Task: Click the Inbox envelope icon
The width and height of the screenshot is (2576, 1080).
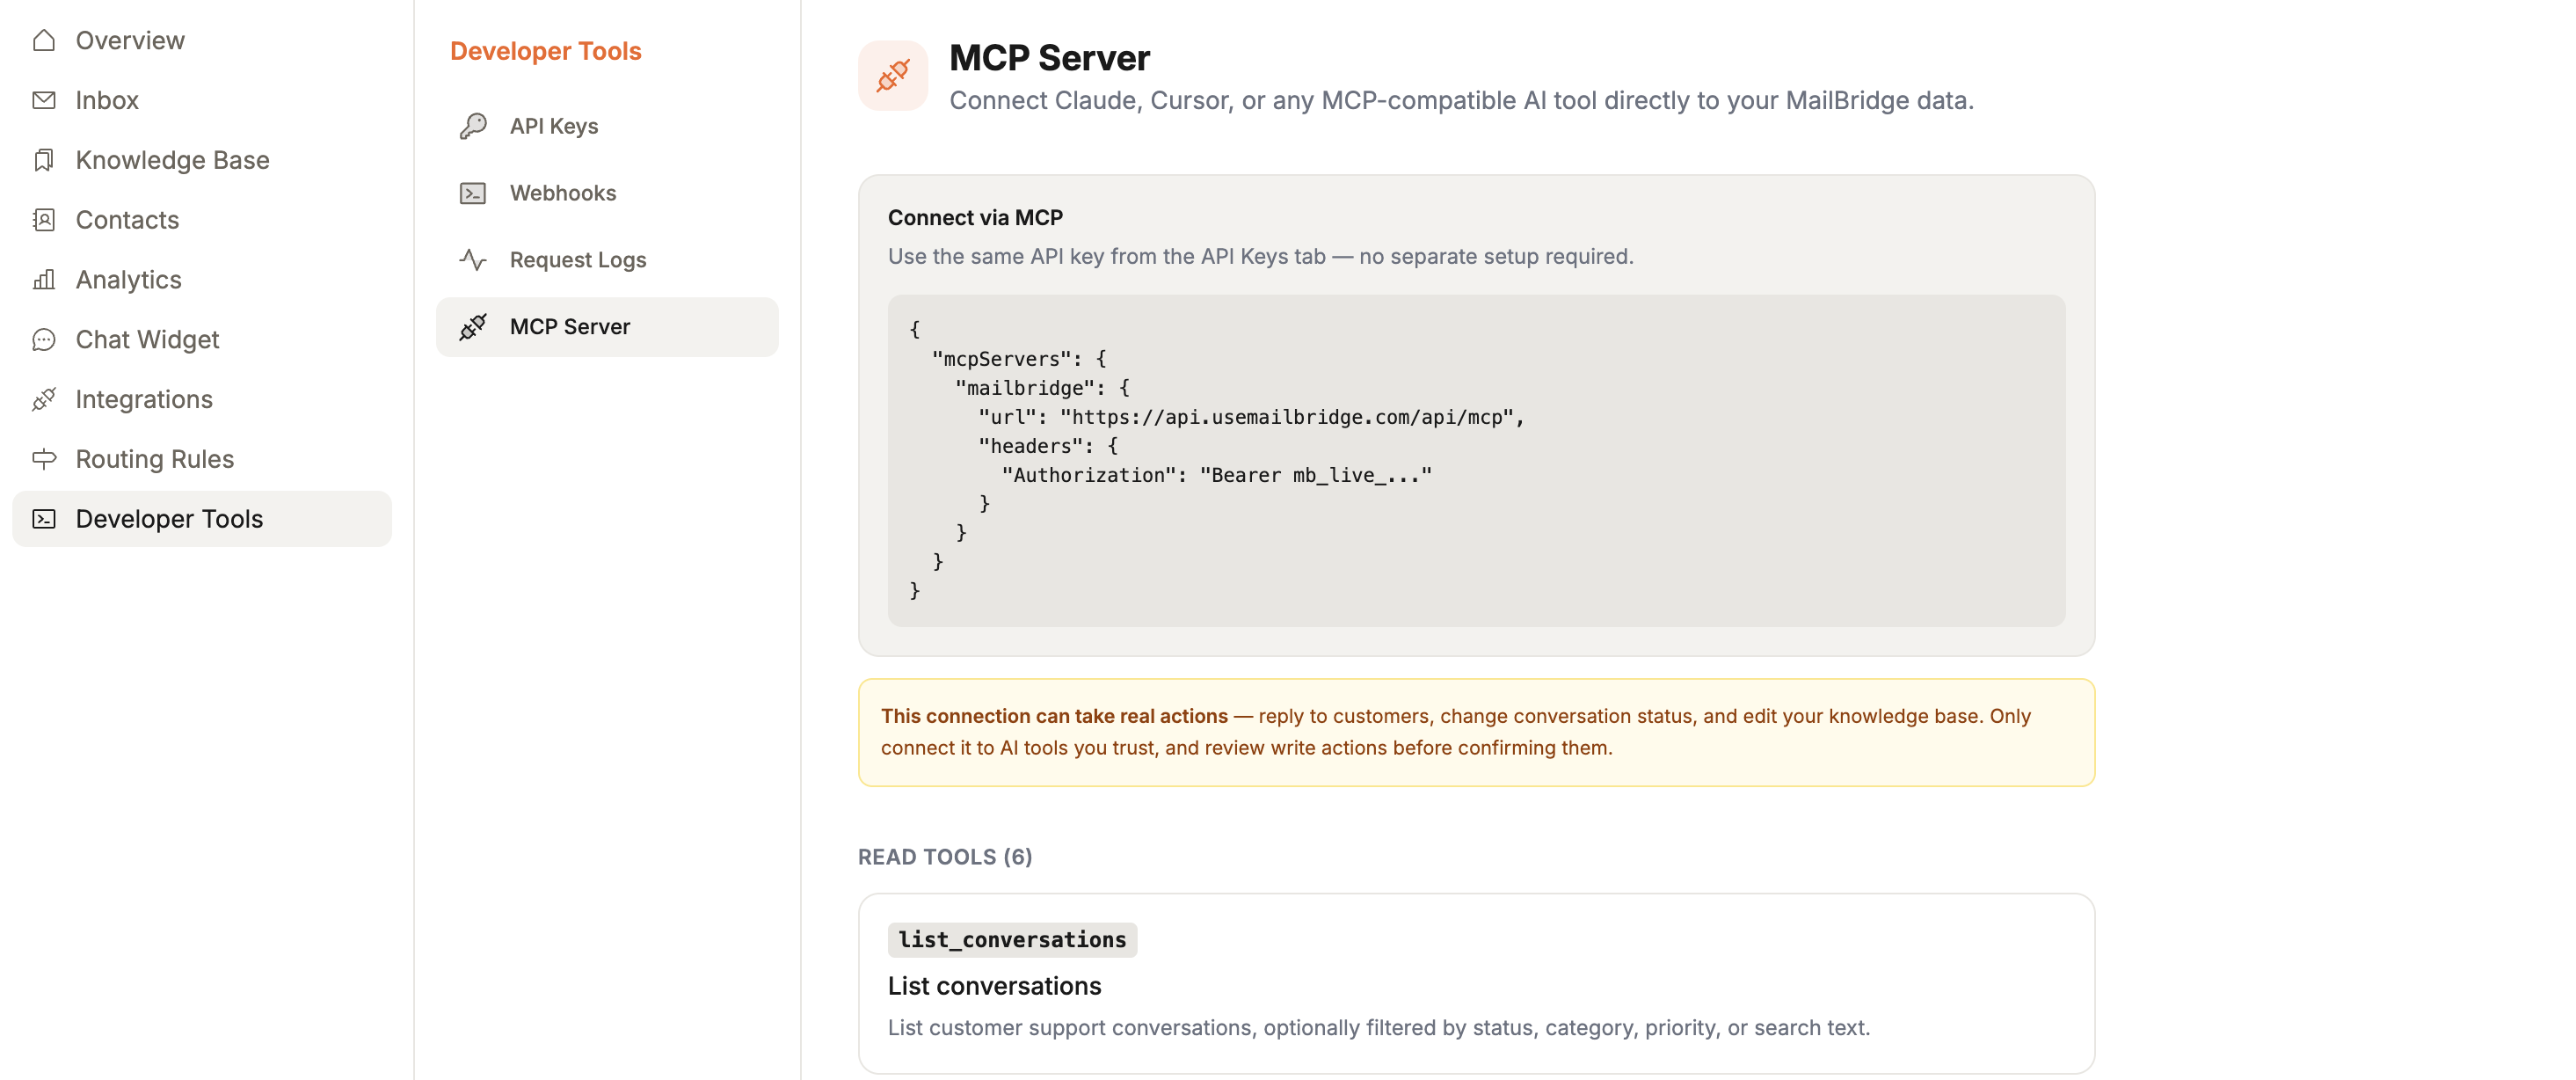Action: (44, 100)
